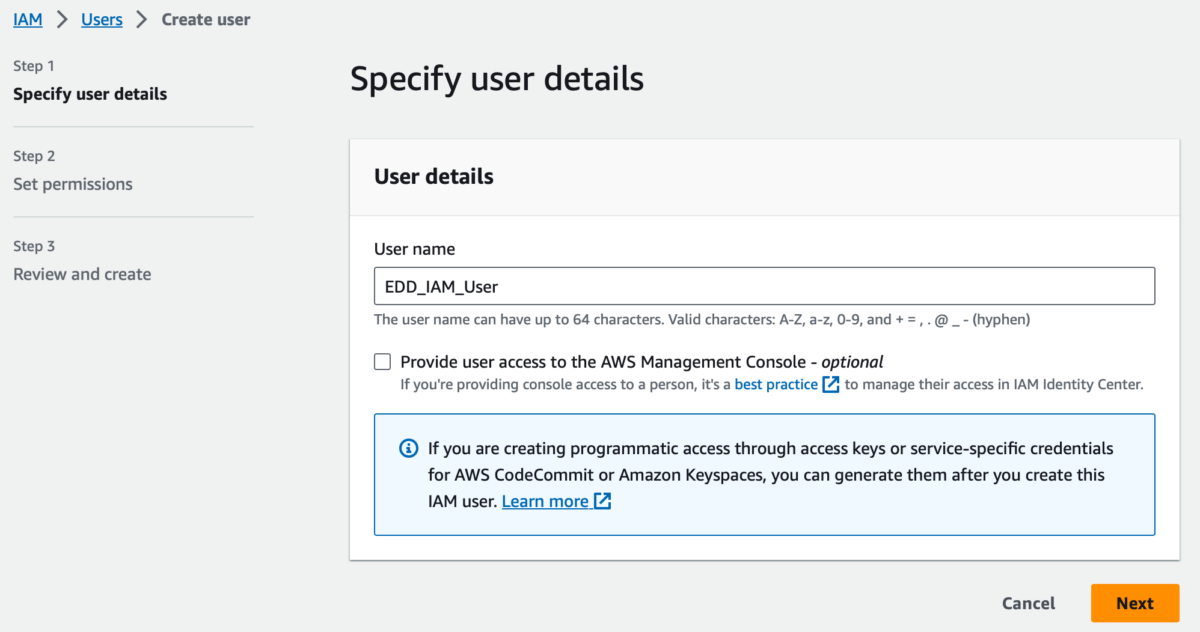Image resolution: width=1200 pixels, height=632 pixels.
Task: Click external link icon beside Learn more
Action: point(602,501)
